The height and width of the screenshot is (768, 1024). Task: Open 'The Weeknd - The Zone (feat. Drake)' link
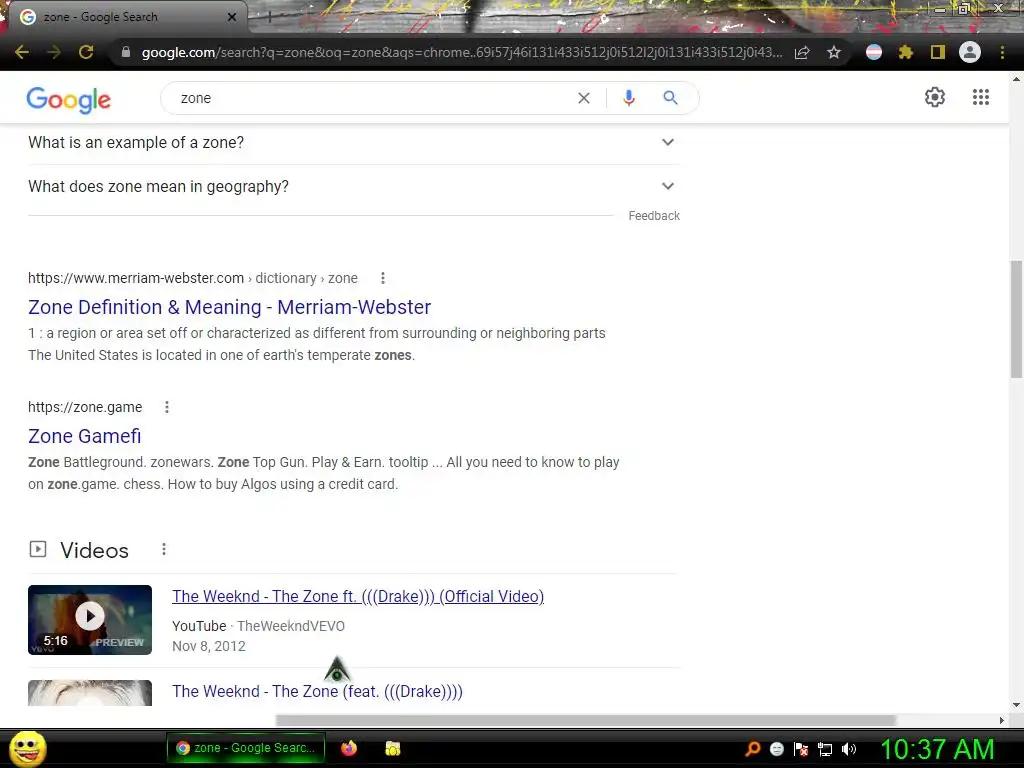317,691
